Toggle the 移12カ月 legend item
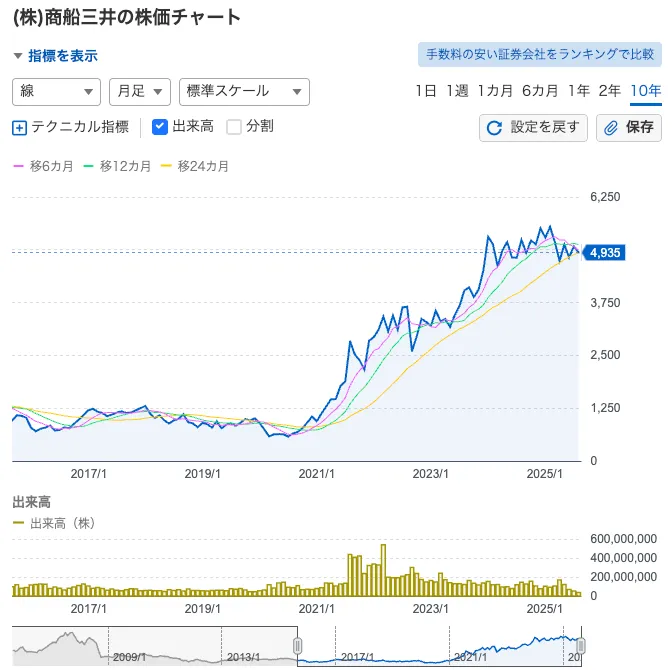This screenshot has height=670, width=672. (117, 166)
